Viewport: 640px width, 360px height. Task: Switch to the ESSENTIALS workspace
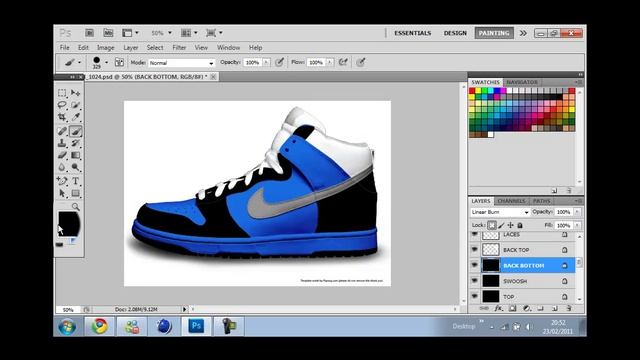pyautogui.click(x=412, y=33)
